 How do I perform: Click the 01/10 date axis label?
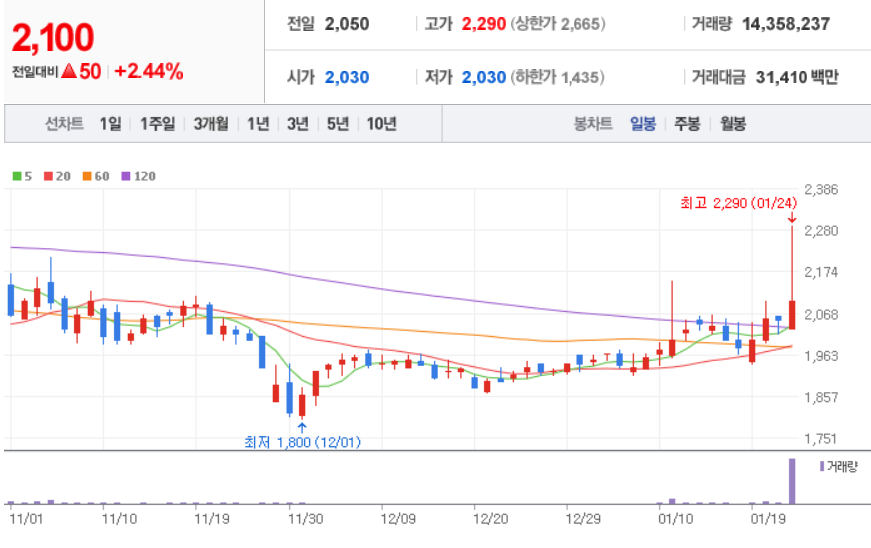[x=675, y=519]
